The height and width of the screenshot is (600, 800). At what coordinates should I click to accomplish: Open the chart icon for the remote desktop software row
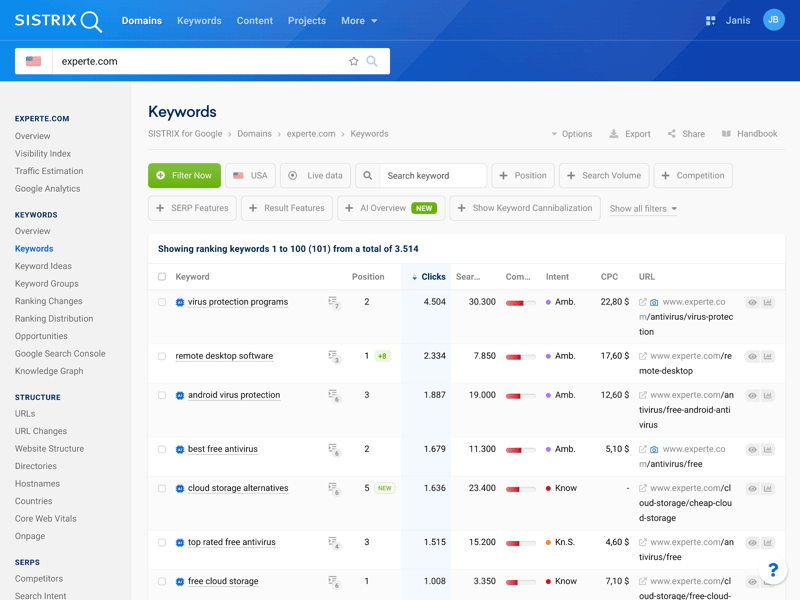[768, 356]
